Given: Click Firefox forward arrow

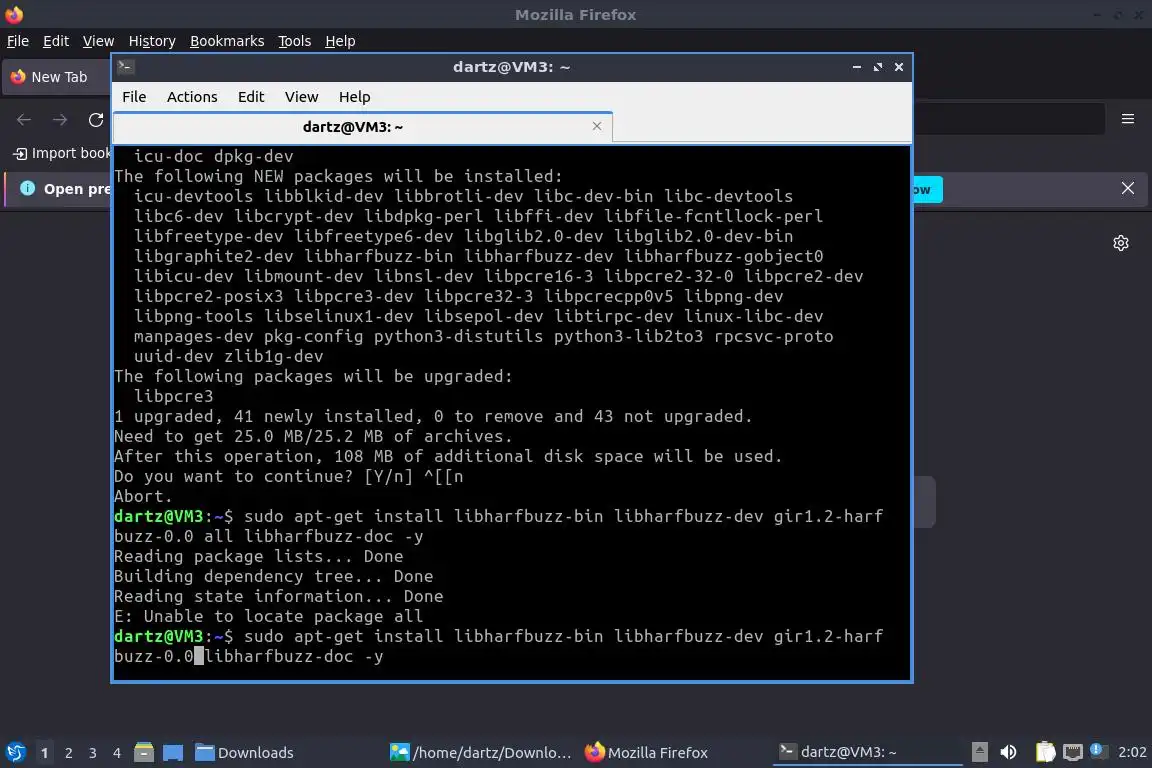Looking at the screenshot, I should [x=60, y=120].
